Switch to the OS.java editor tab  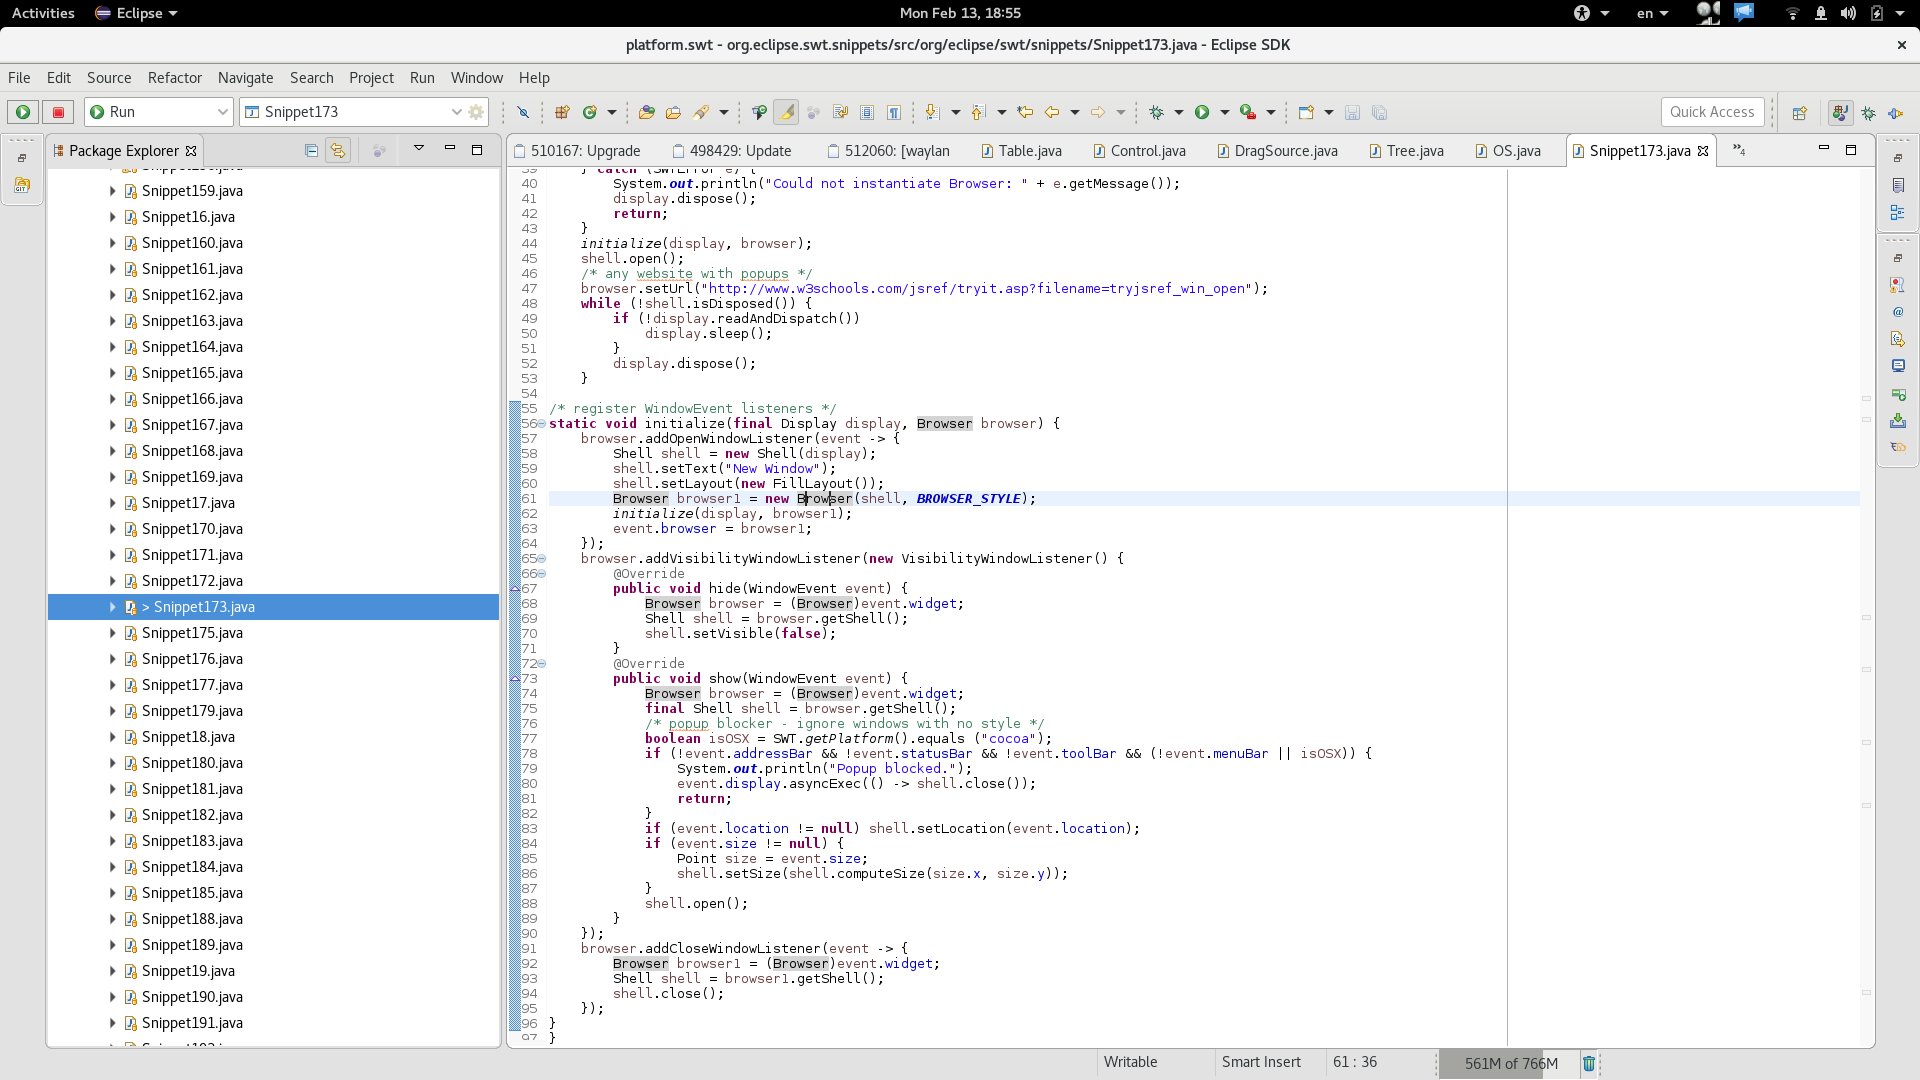click(1508, 151)
